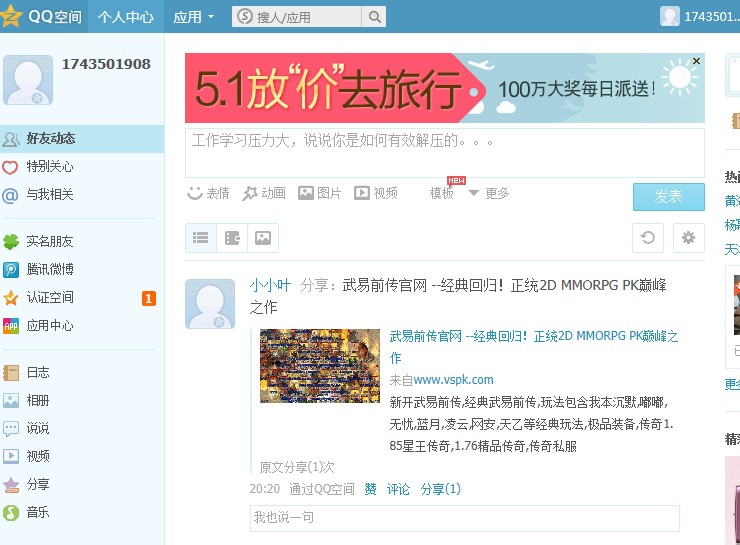This screenshot has width=740, height=545.
Task: Open 1743501908 username in sidebar
Action: pyautogui.click(x=106, y=64)
